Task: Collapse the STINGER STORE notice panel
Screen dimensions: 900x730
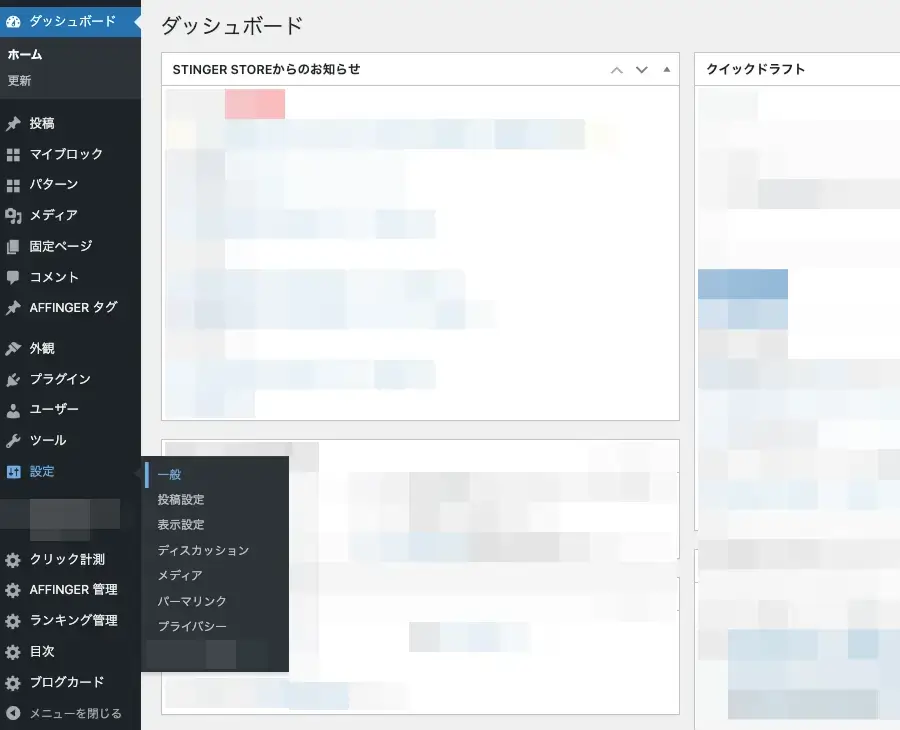Action: point(665,69)
